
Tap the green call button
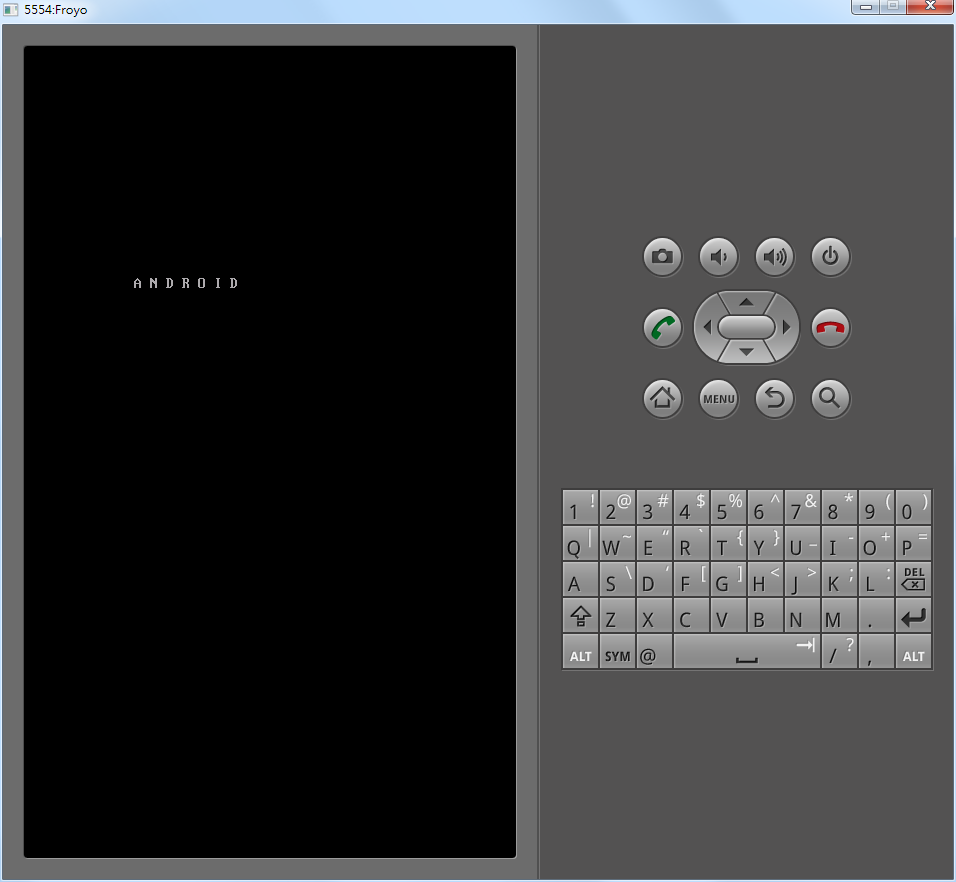point(662,328)
